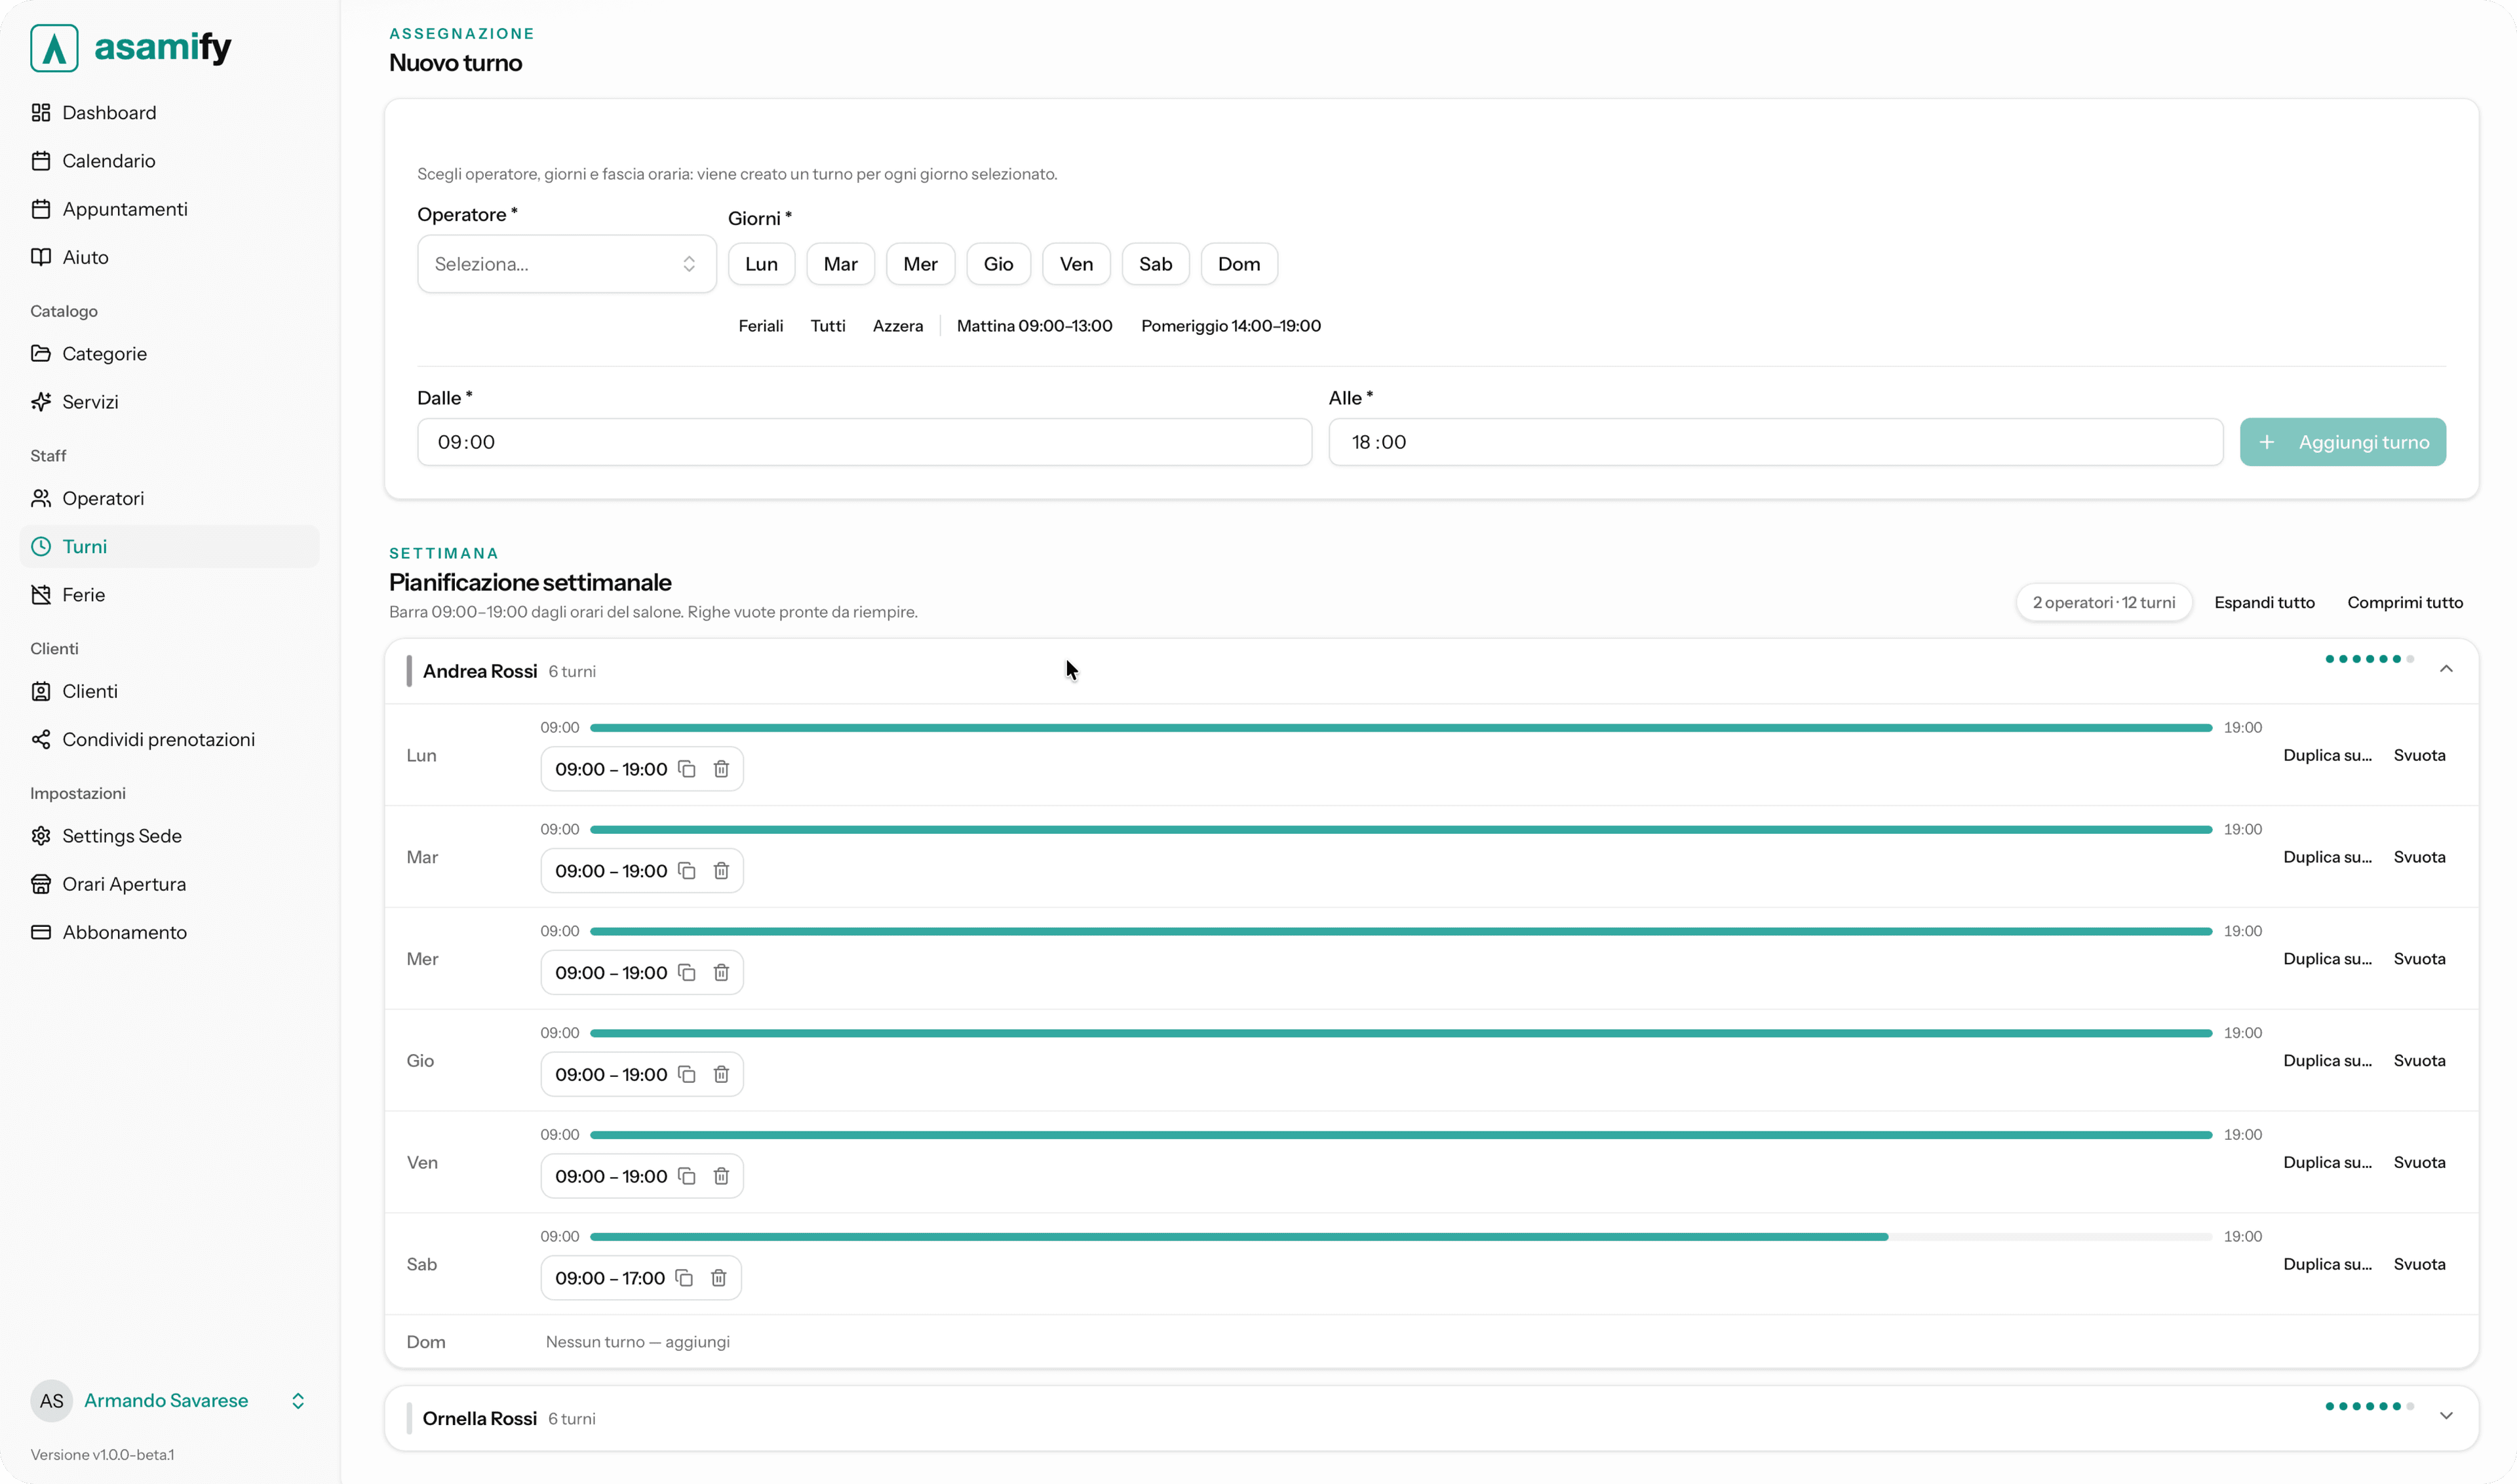Toggle the Dom day chip

(1239, 264)
